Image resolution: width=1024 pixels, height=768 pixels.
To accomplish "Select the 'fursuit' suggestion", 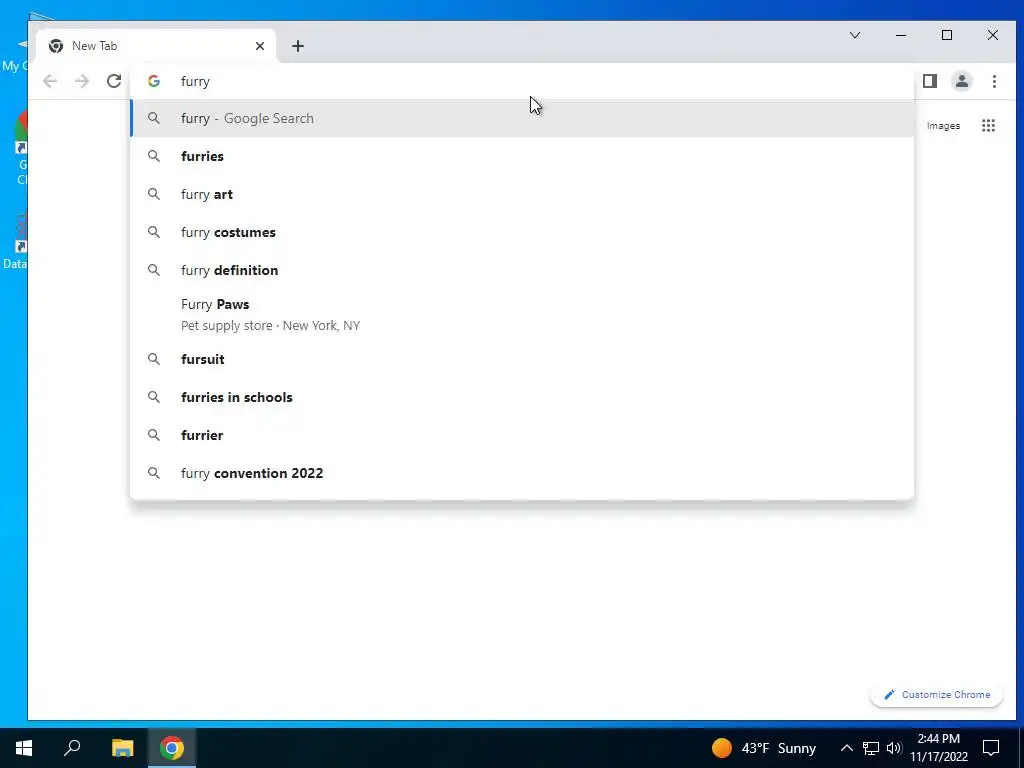I will click(522, 359).
